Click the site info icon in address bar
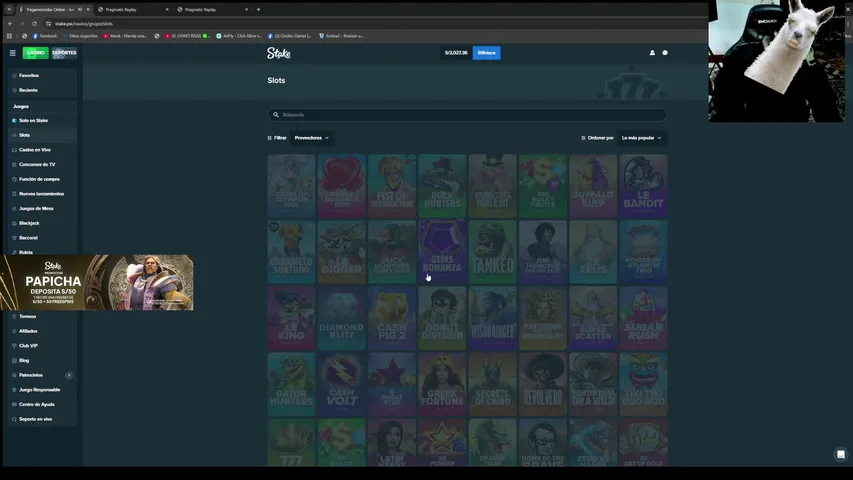The image size is (853, 480). (49, 23)
